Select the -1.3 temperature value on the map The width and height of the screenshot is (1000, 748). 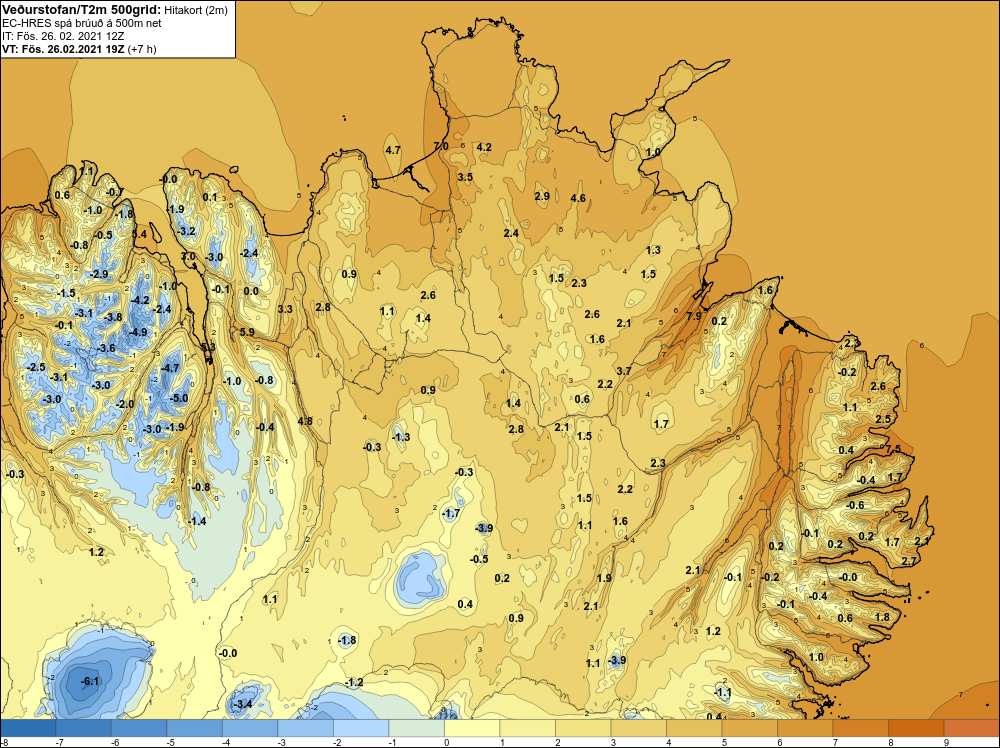[401, 437]
